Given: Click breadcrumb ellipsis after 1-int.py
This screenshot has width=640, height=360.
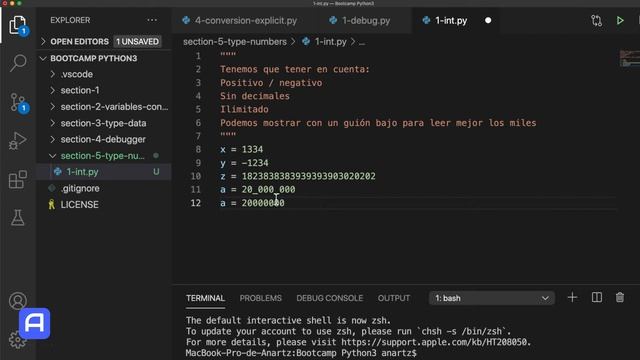Looking at the screenshot, I should [362, 42].
